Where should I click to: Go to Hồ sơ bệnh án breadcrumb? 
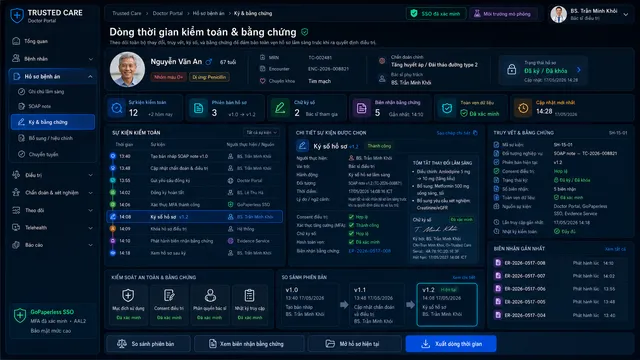(209, 13)
